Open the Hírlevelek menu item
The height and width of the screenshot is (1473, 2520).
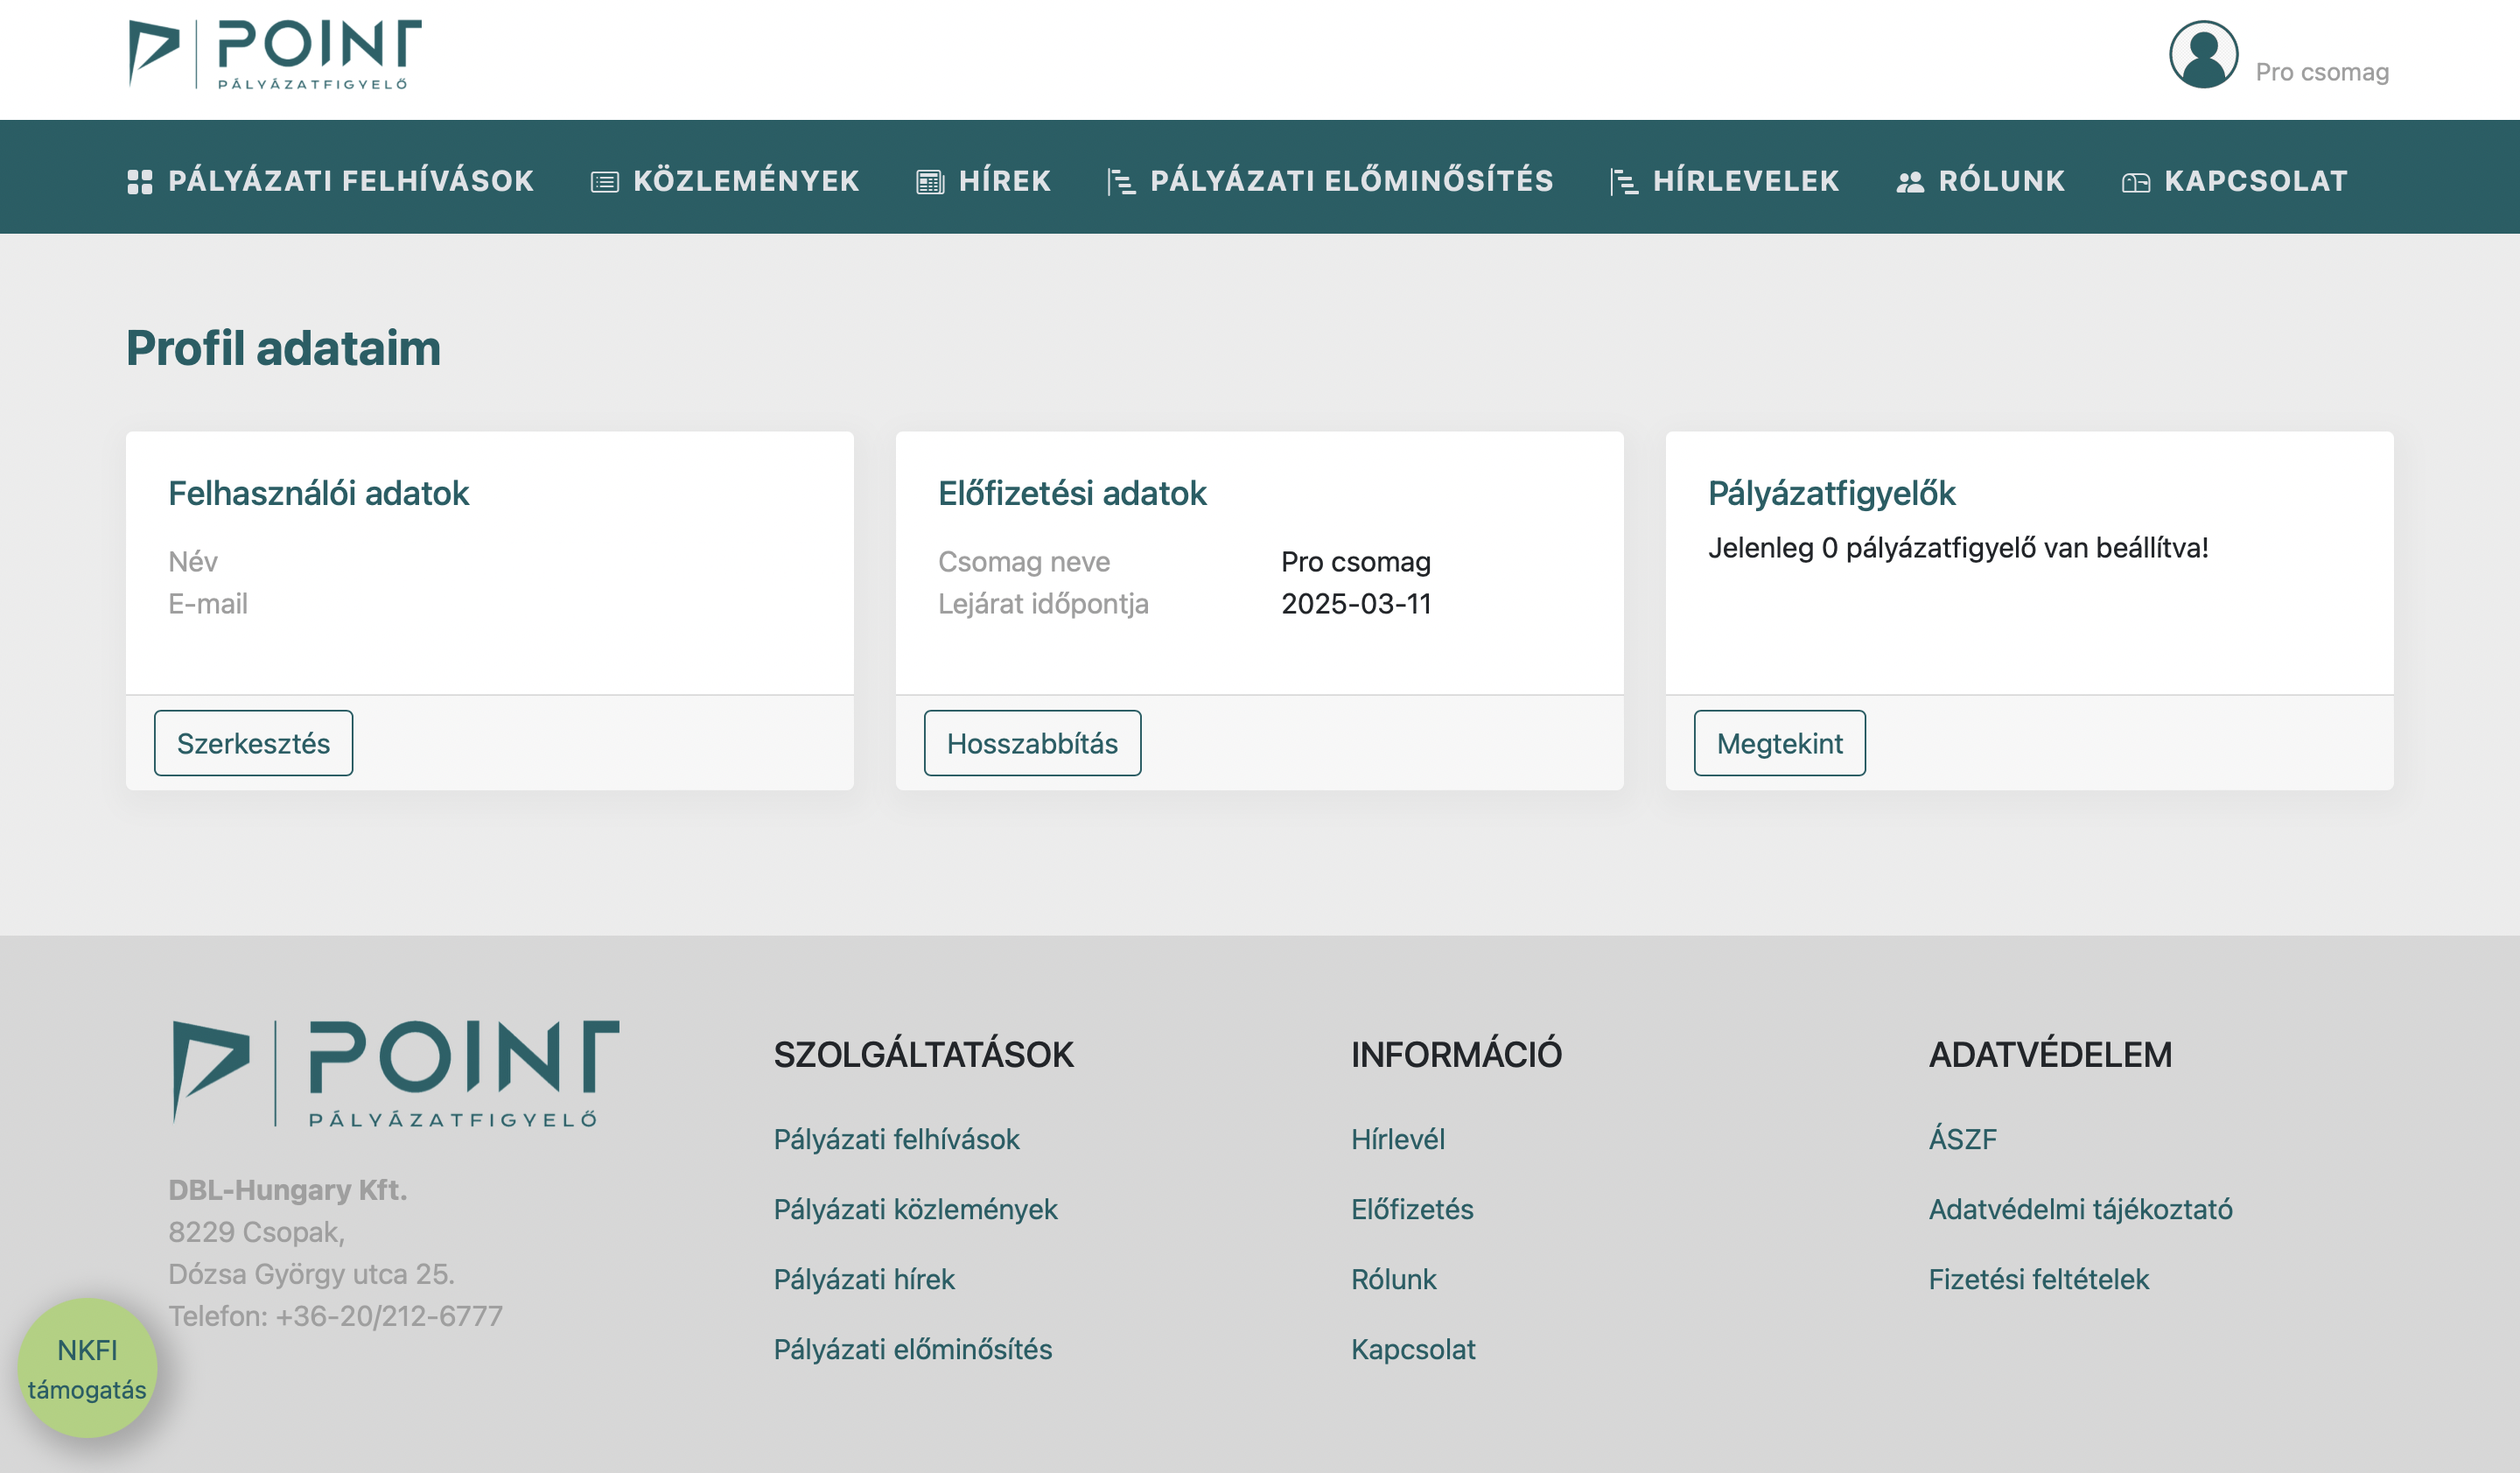pos(1745,181)
